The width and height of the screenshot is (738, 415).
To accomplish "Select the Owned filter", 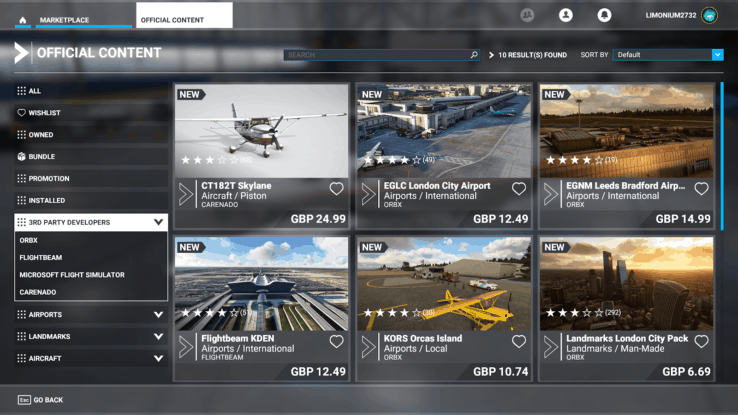I will tap(91, 135).
